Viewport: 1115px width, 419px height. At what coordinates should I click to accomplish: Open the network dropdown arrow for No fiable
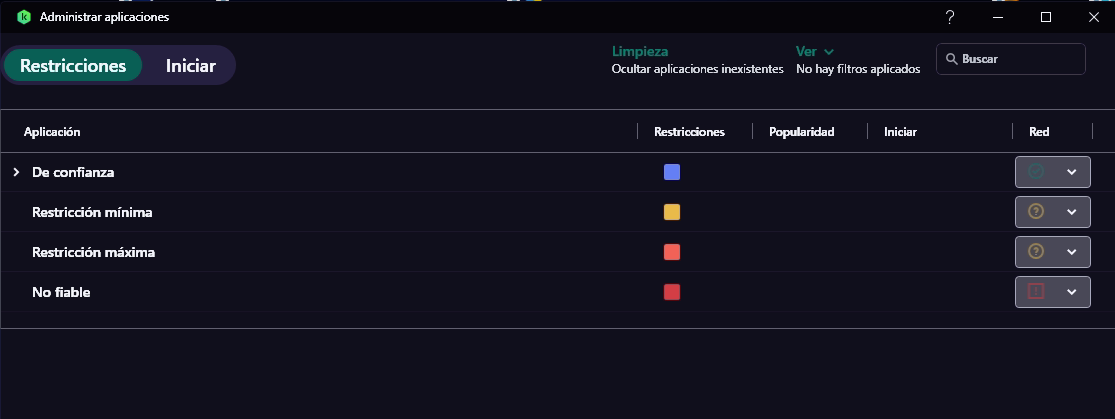click(1071, 292)
